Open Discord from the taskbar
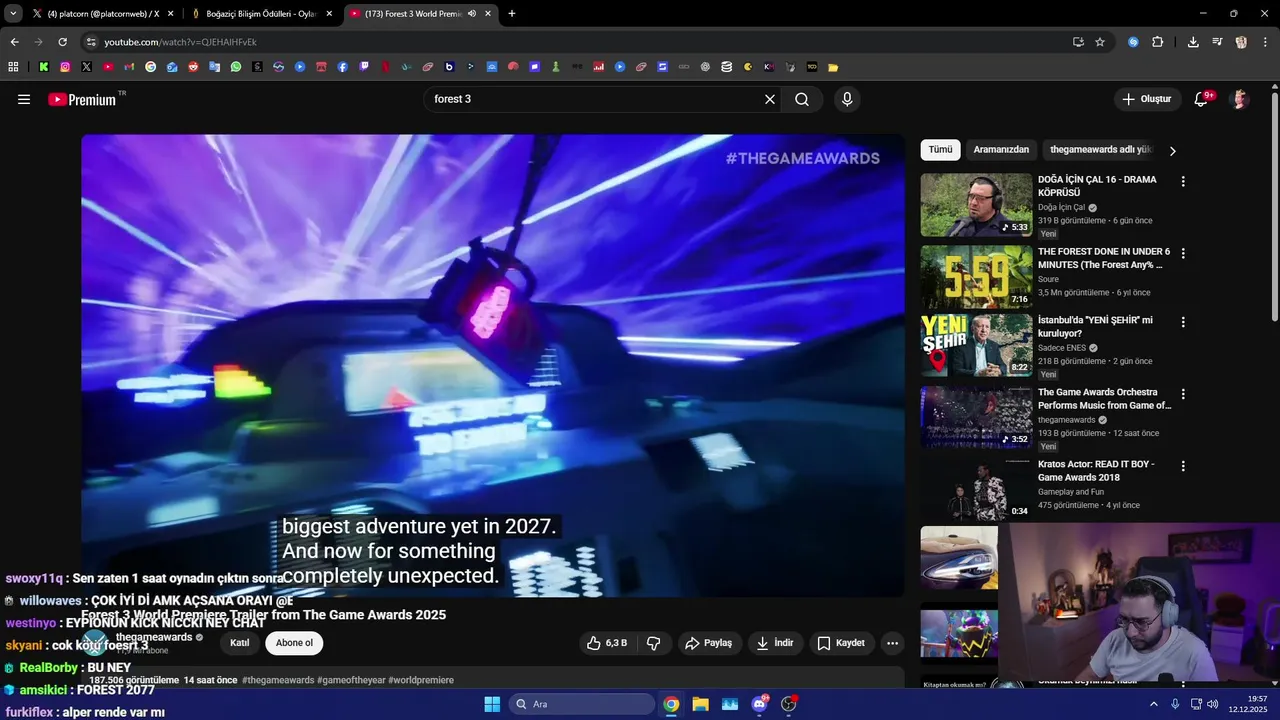This screenshot has height=720, width=1280. [759, 704]
